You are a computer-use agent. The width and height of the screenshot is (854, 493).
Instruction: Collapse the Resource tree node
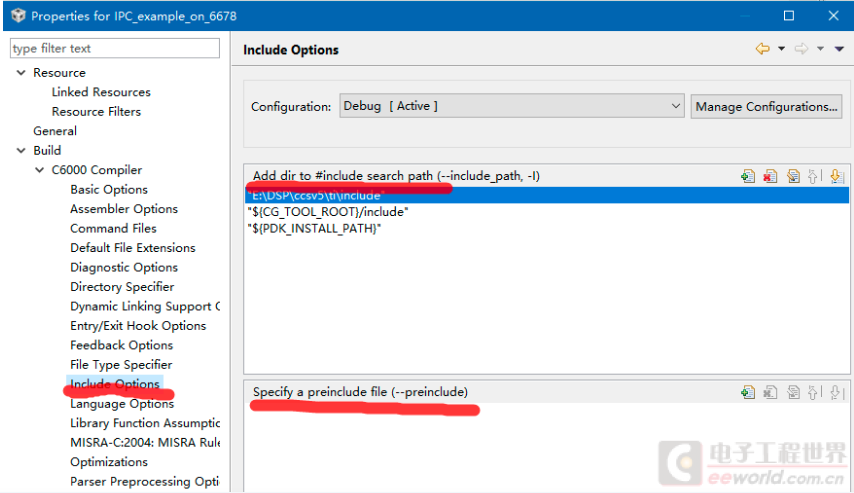(21, 73)
